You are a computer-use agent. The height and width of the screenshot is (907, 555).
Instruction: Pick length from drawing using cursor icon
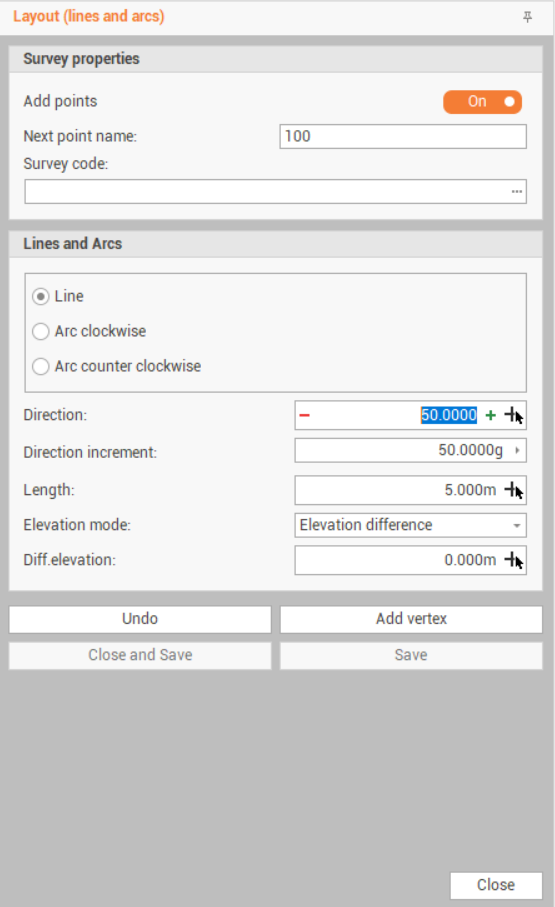pyautogui.click(x=514, y=491)
